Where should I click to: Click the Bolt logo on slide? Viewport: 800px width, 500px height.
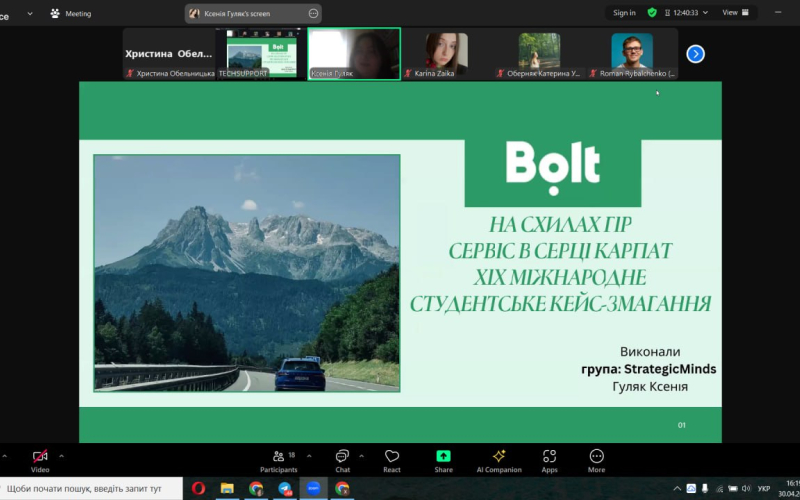[553, 168]
